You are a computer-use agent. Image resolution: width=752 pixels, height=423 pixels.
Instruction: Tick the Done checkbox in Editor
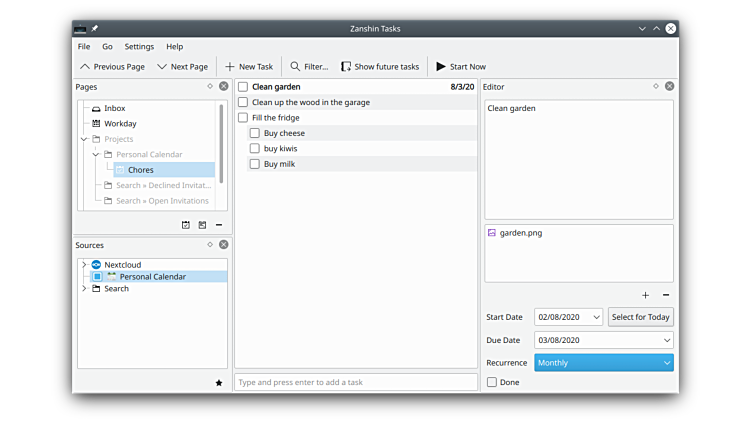492,382
